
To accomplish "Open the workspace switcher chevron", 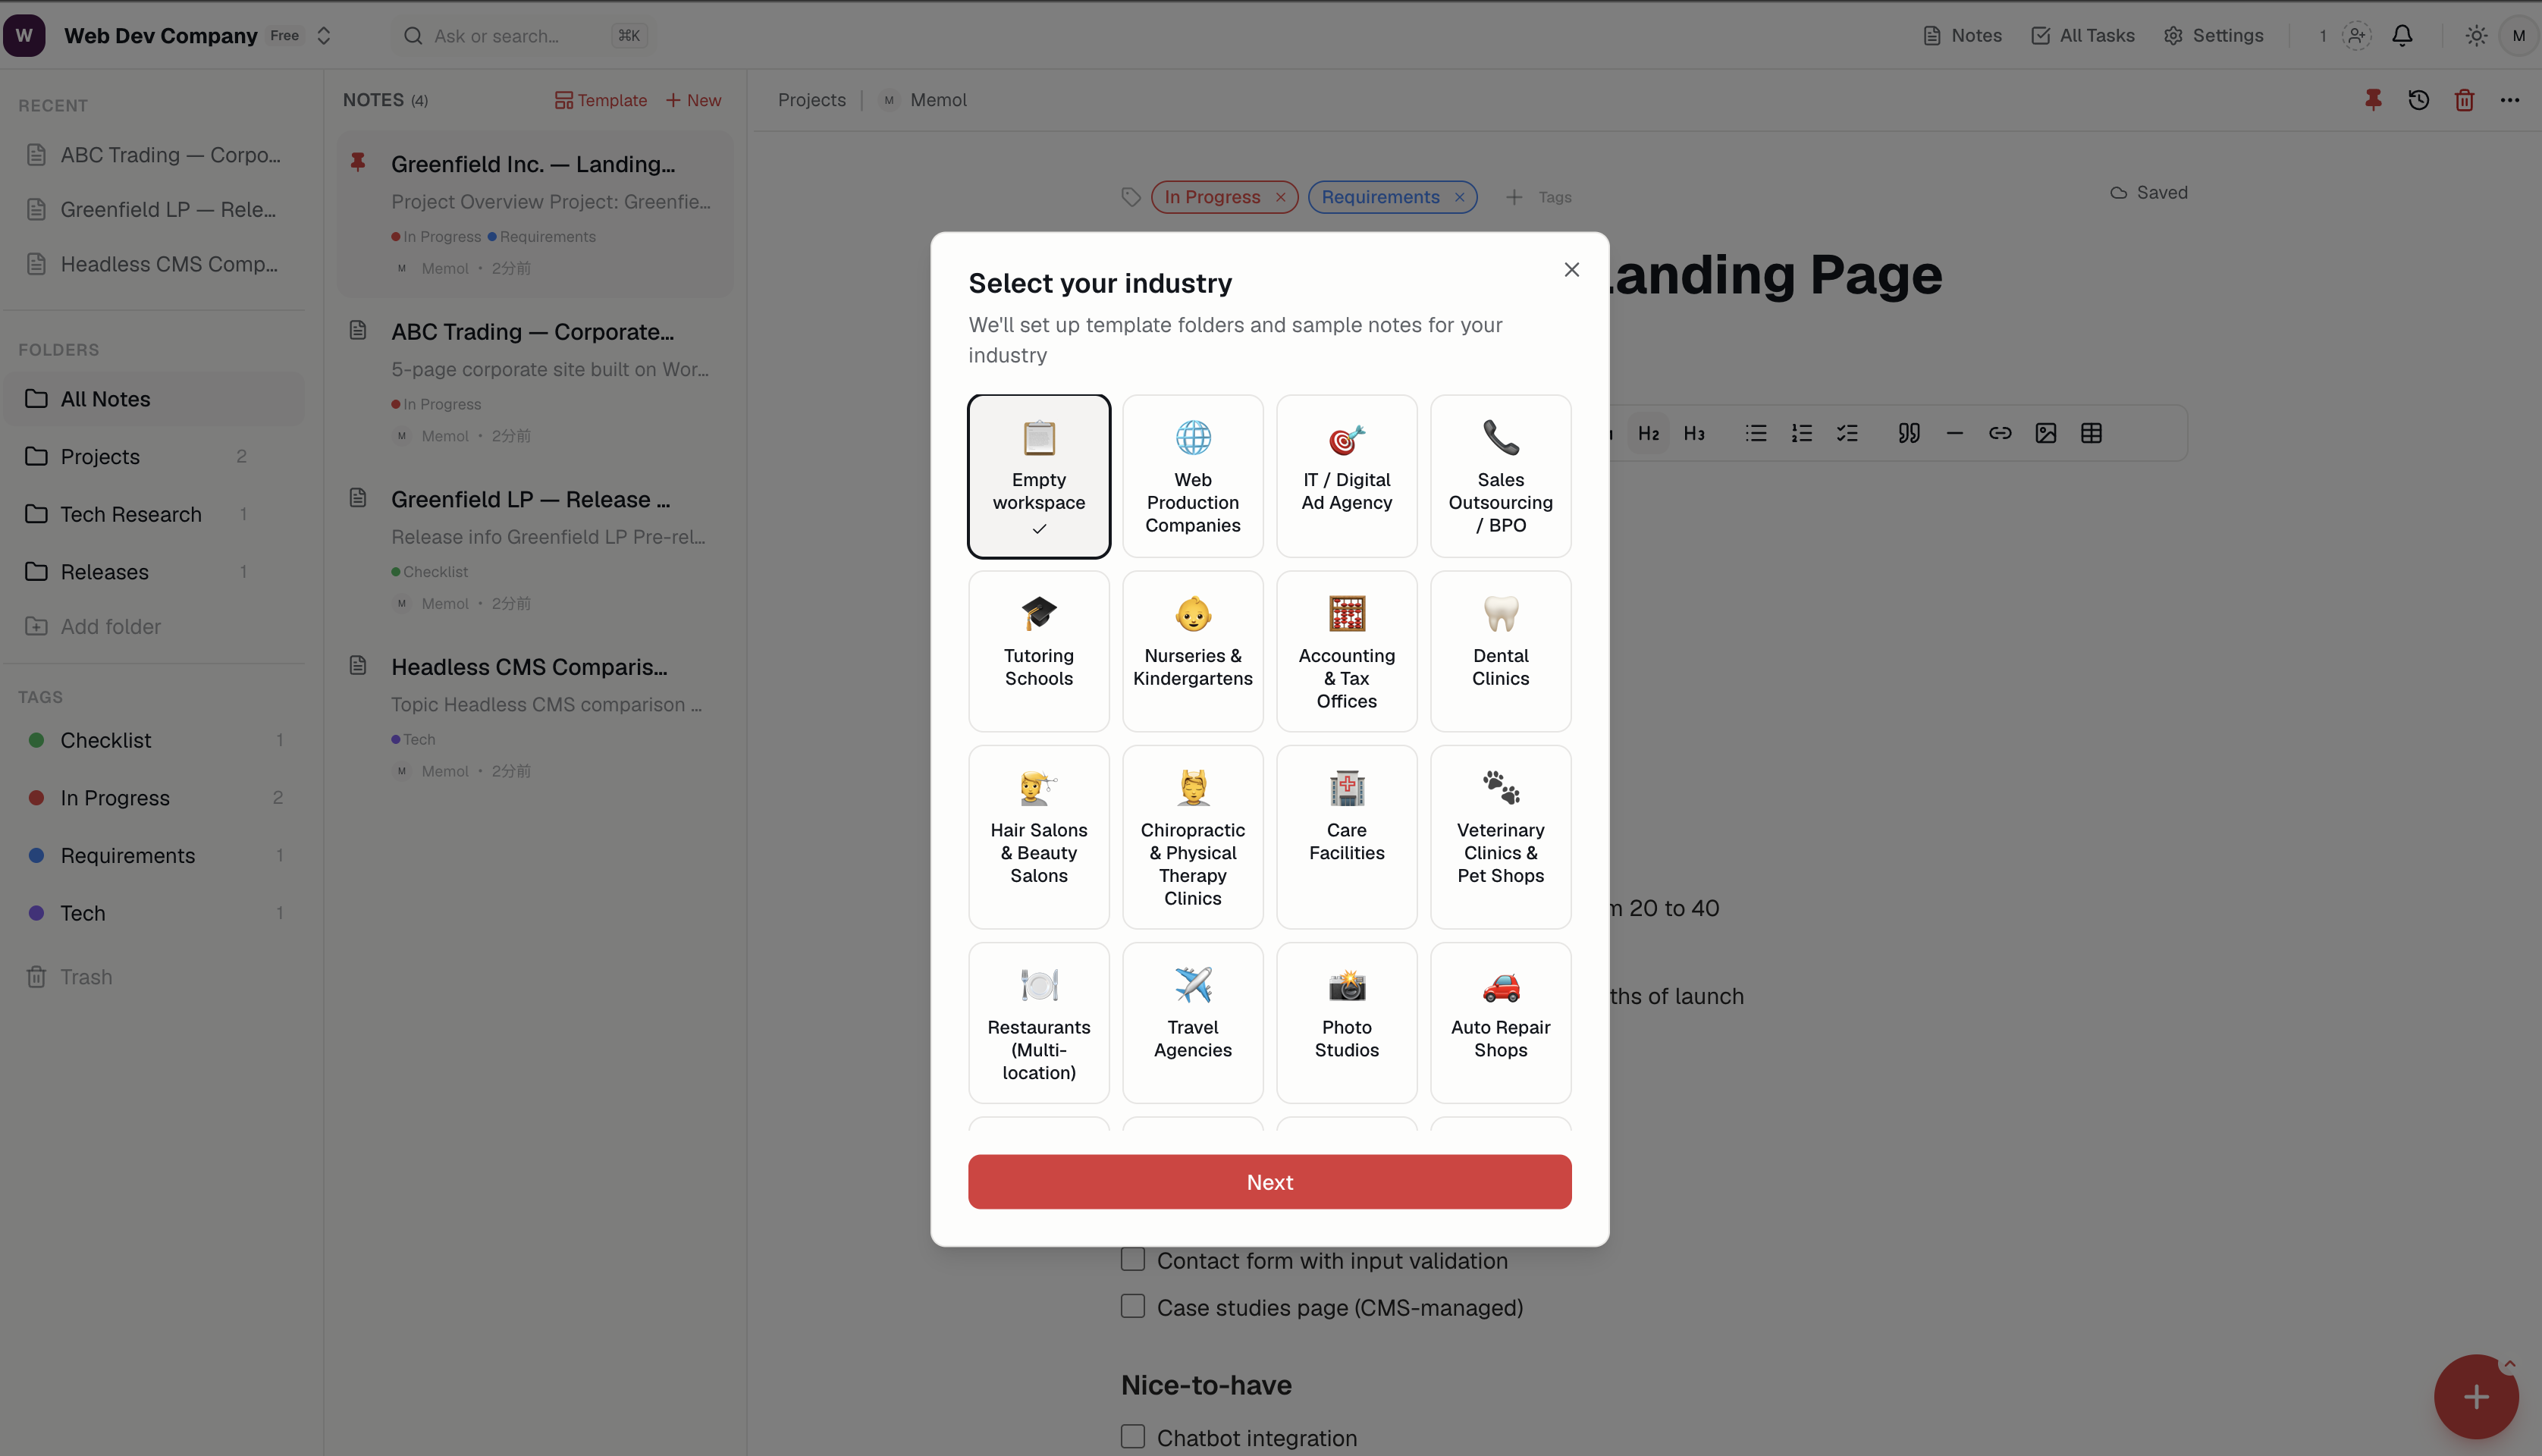I will click(x=324, y=36).
